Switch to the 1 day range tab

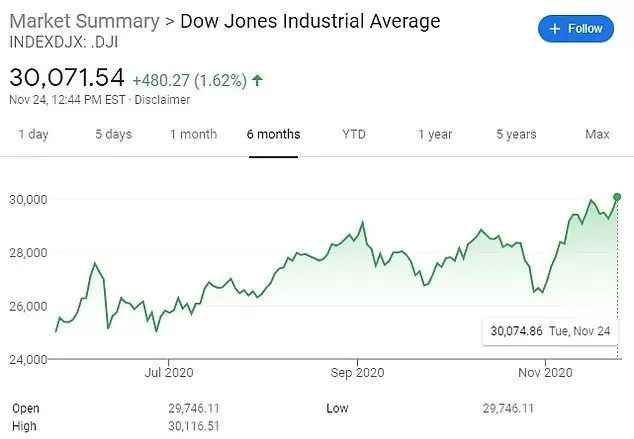33,134
